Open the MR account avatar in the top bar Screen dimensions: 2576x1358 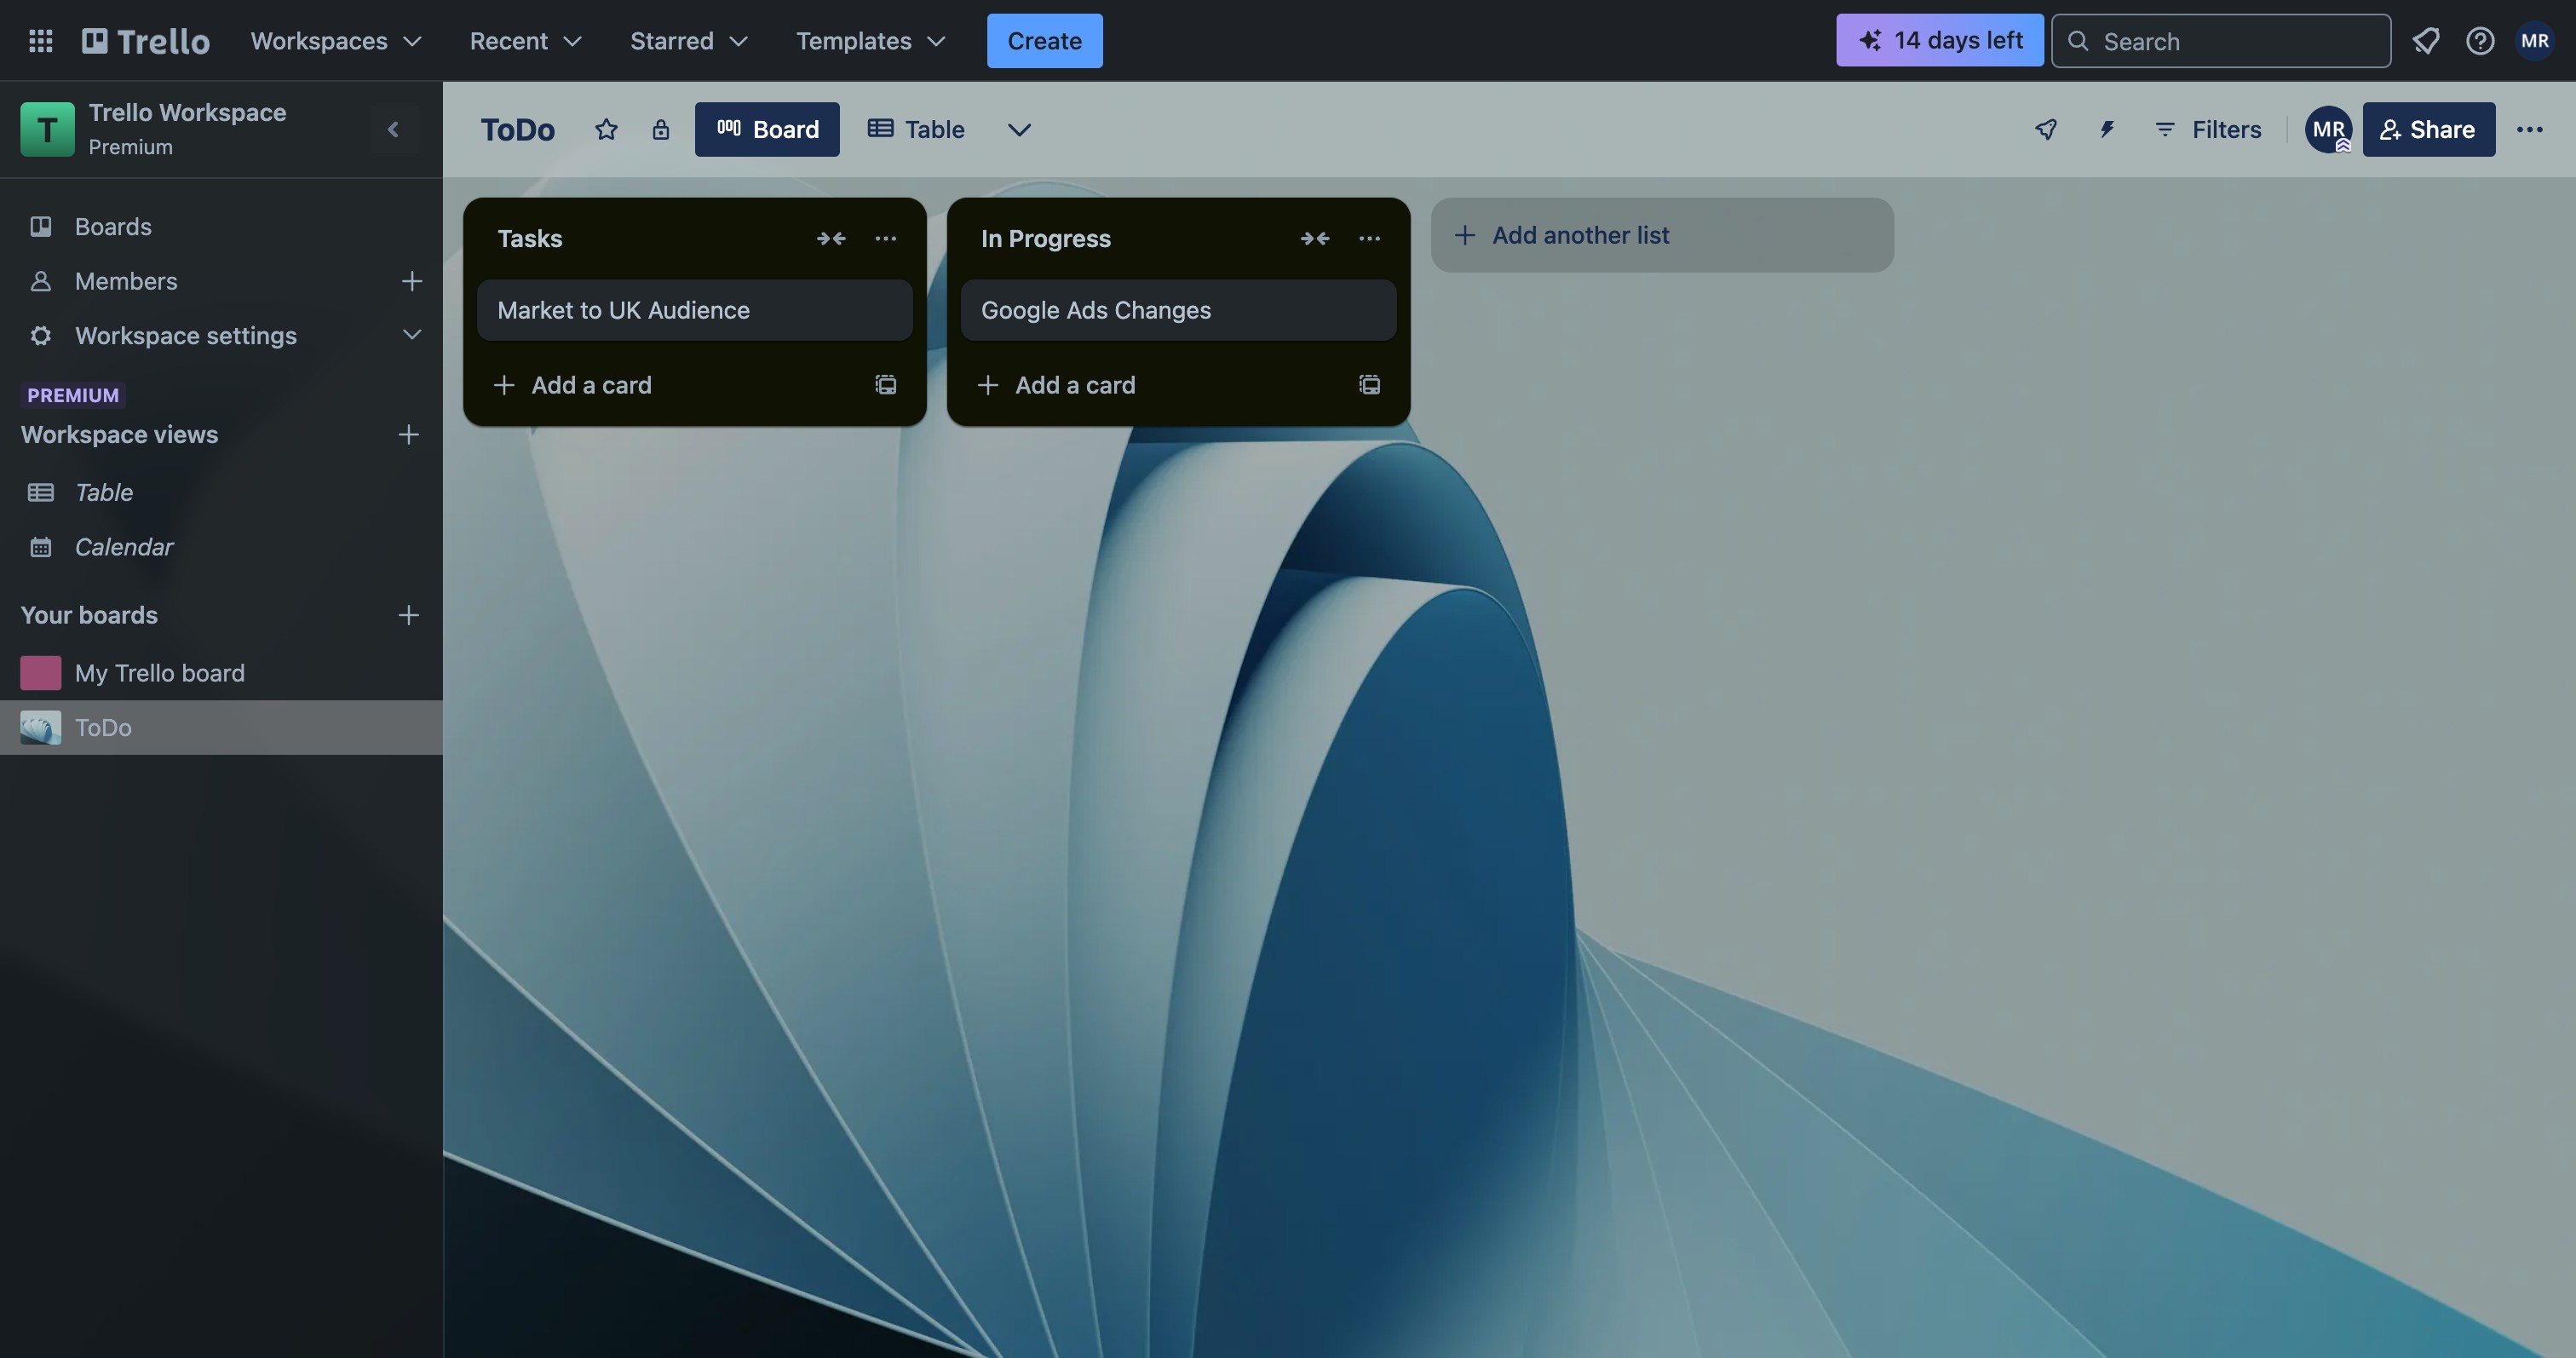[2534, 41]
